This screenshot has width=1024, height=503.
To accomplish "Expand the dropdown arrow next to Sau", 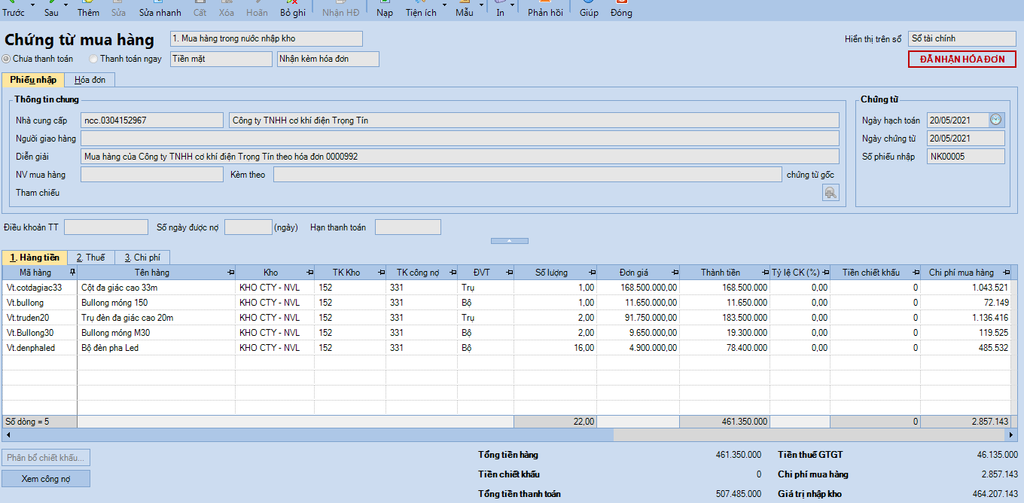I will point(66,5).
